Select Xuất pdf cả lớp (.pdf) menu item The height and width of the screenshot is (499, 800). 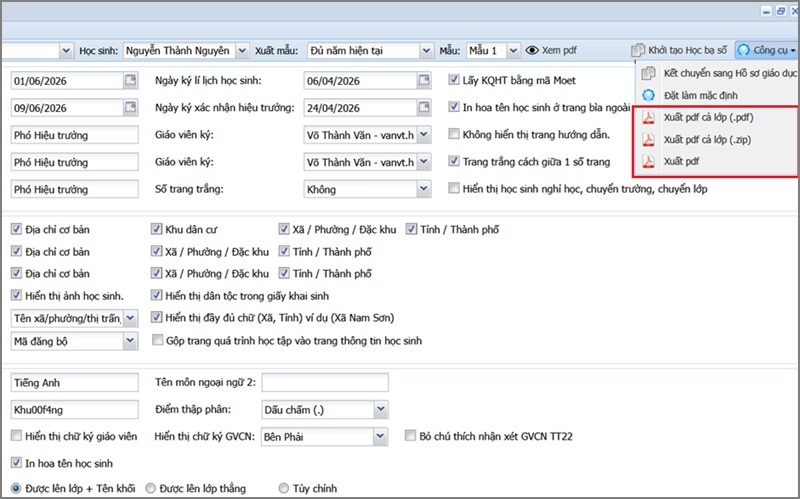[x=718, y=117]
